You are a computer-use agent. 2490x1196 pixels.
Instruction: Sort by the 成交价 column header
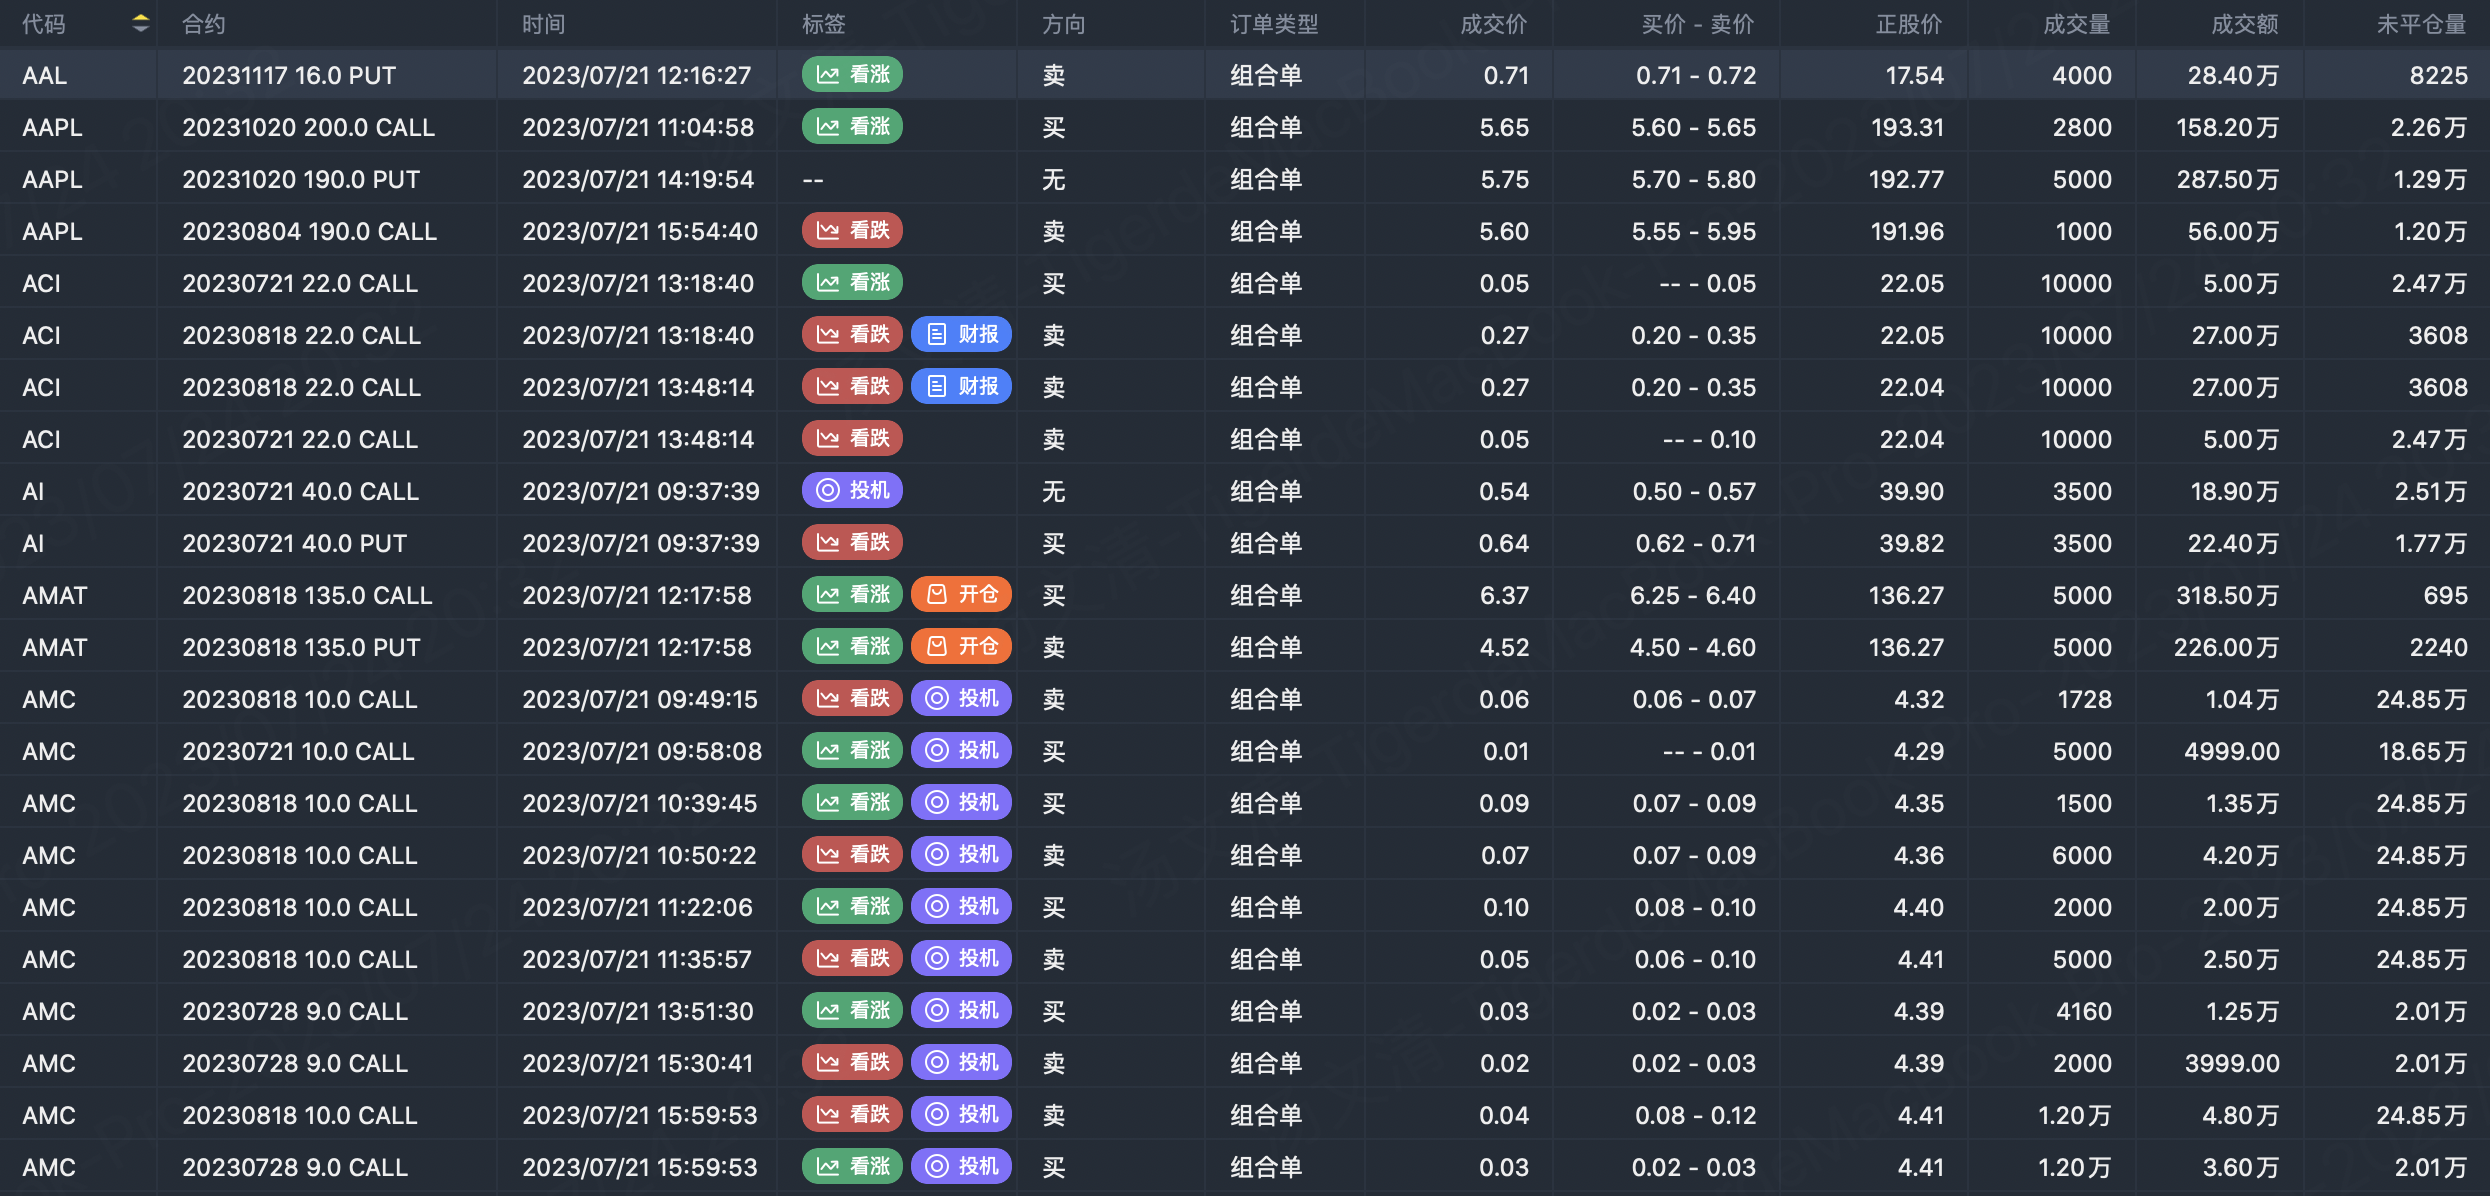pos(1493,24)
